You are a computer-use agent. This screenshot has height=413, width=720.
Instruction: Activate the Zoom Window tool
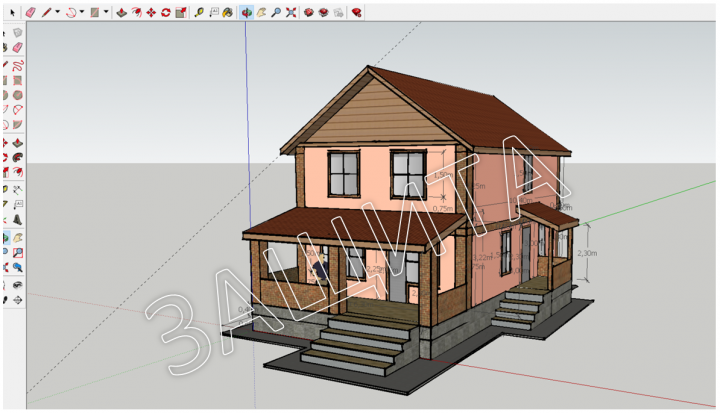[17, 253]
